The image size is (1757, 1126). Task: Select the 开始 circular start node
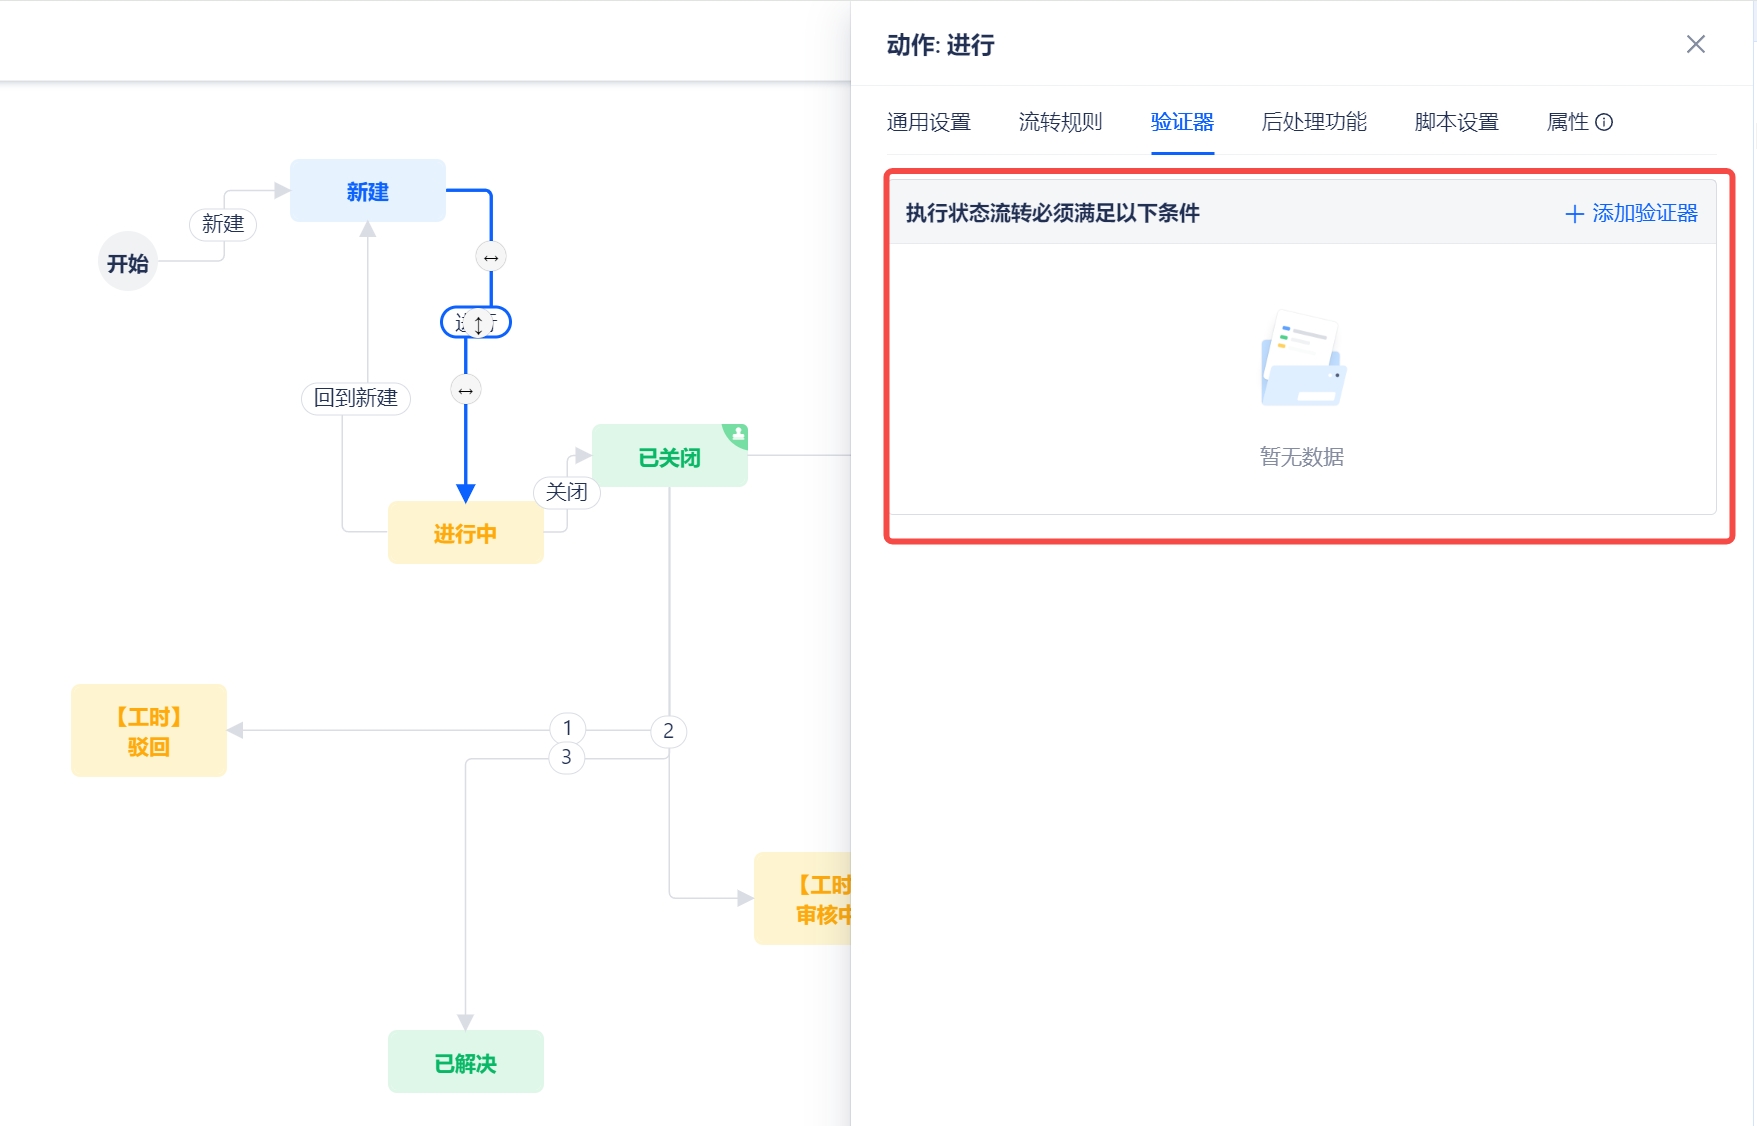(x=127, y=261)
